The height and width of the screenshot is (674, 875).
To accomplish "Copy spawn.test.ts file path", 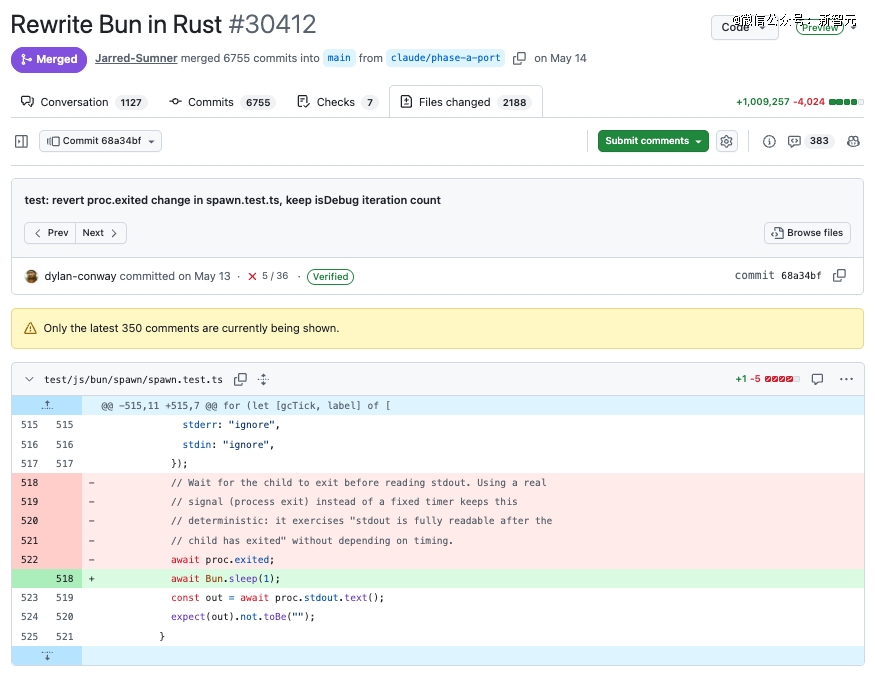I will coord(241,379).
